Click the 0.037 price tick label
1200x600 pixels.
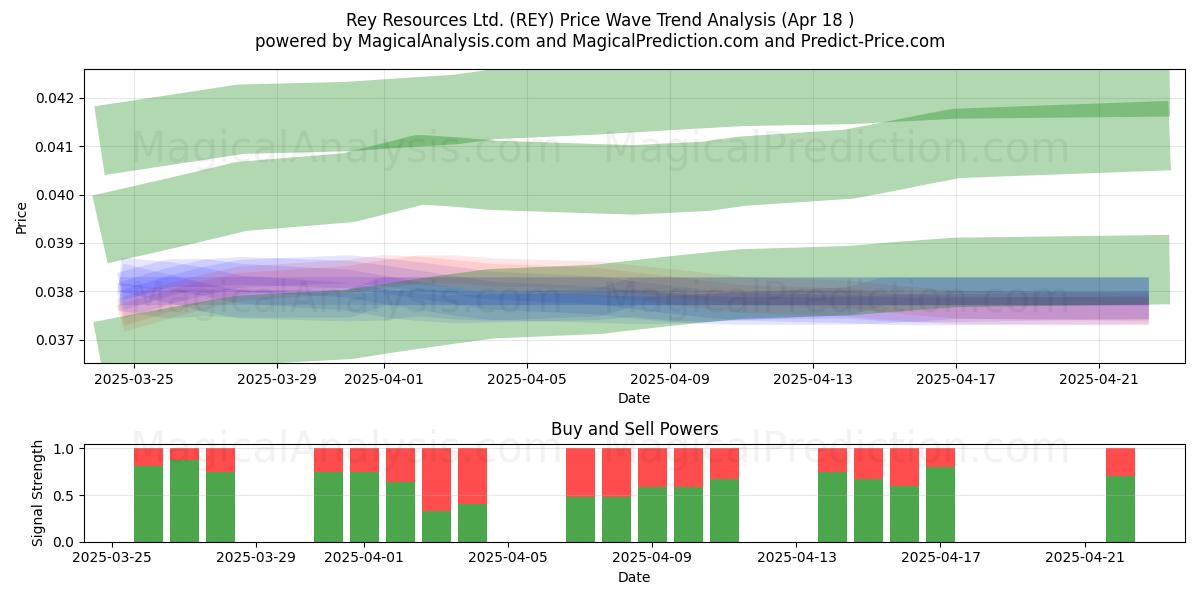pyautogui.click(x=56, y=340)
